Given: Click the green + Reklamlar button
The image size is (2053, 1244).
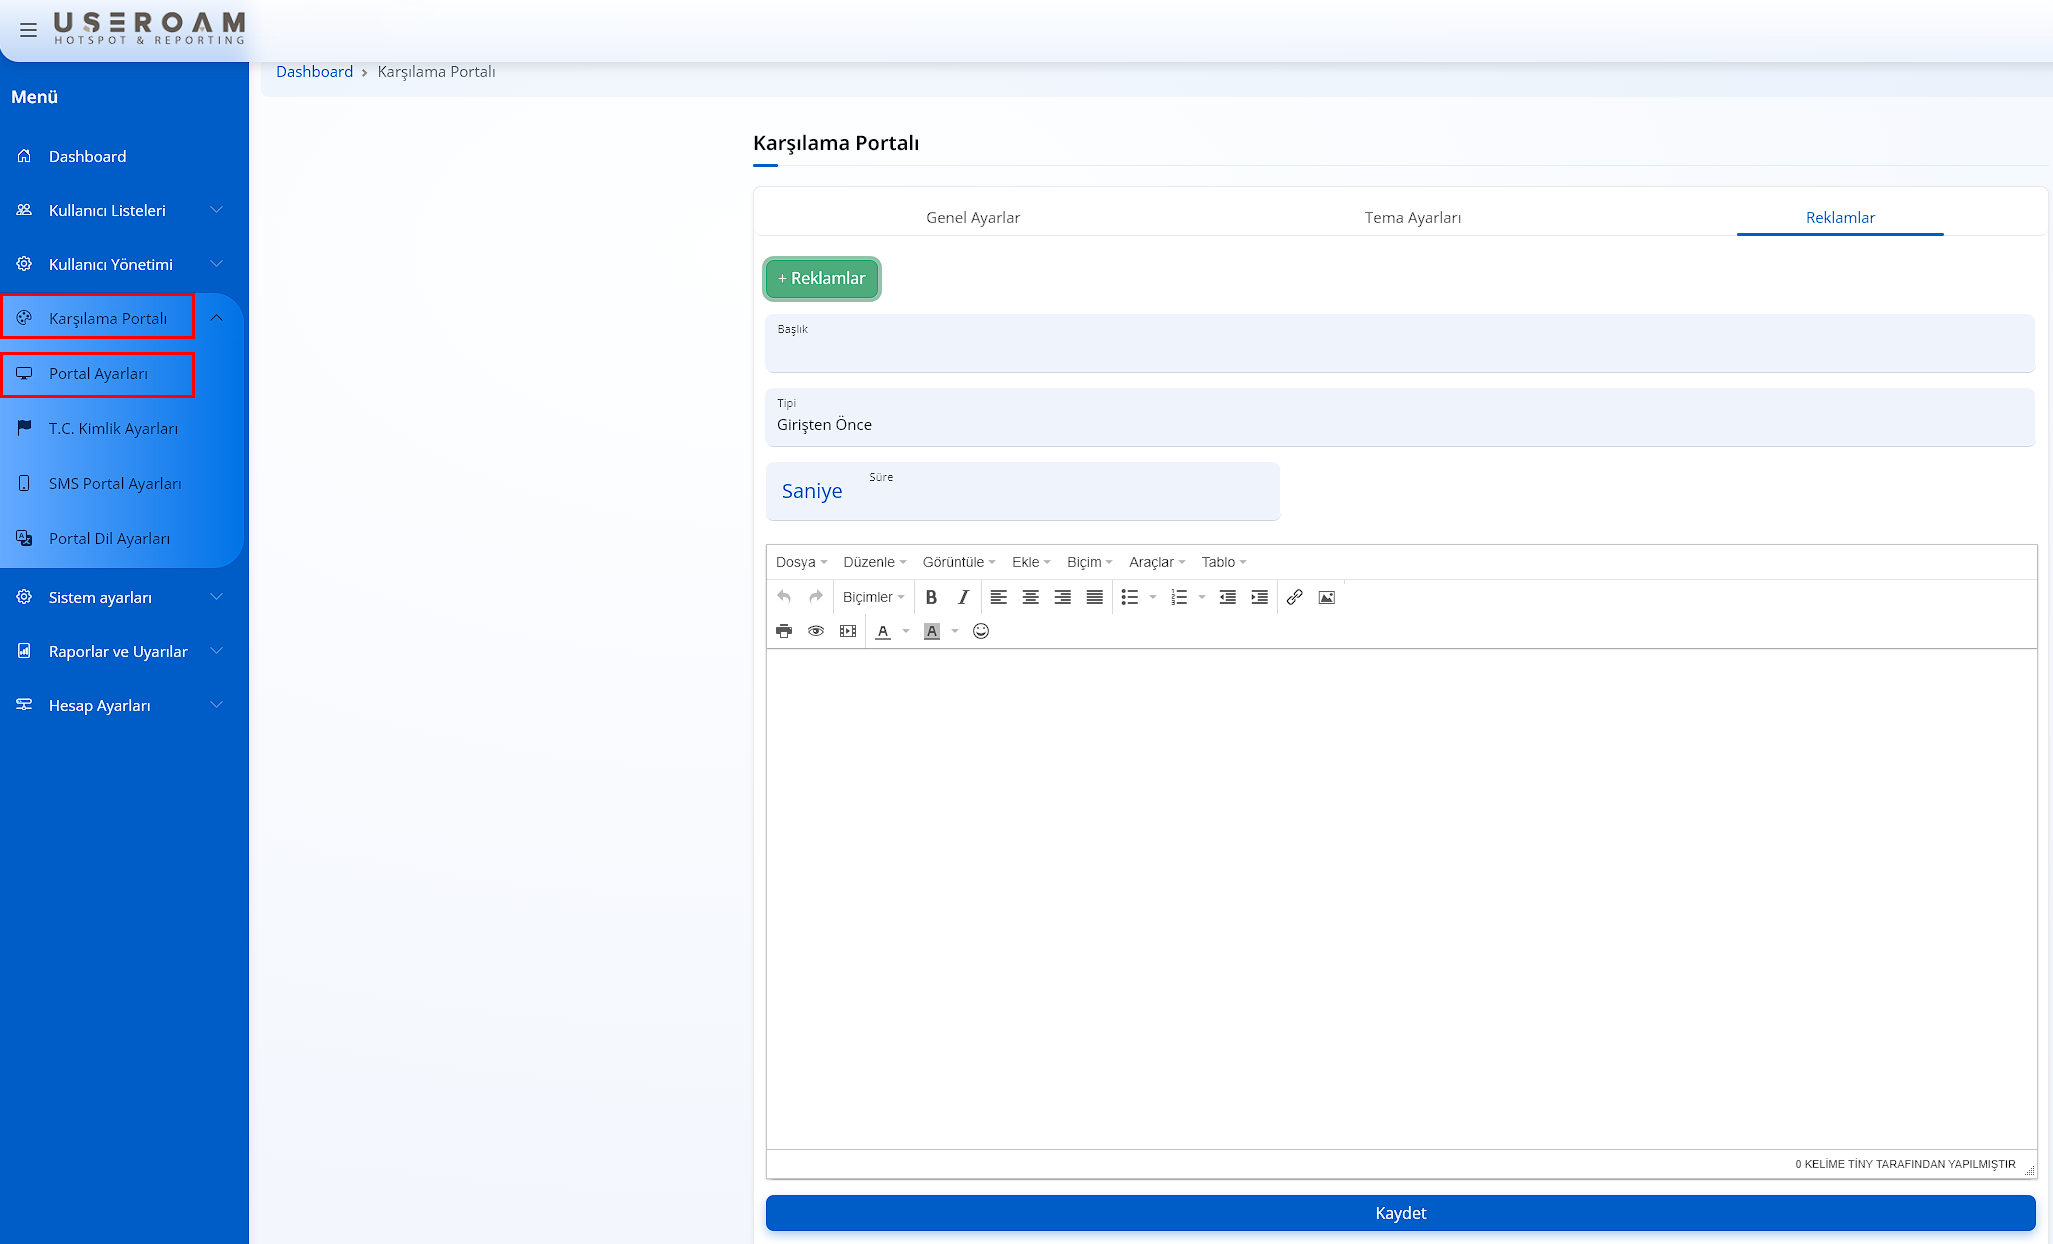Looking at the screenshot, I should click(822, 278).
